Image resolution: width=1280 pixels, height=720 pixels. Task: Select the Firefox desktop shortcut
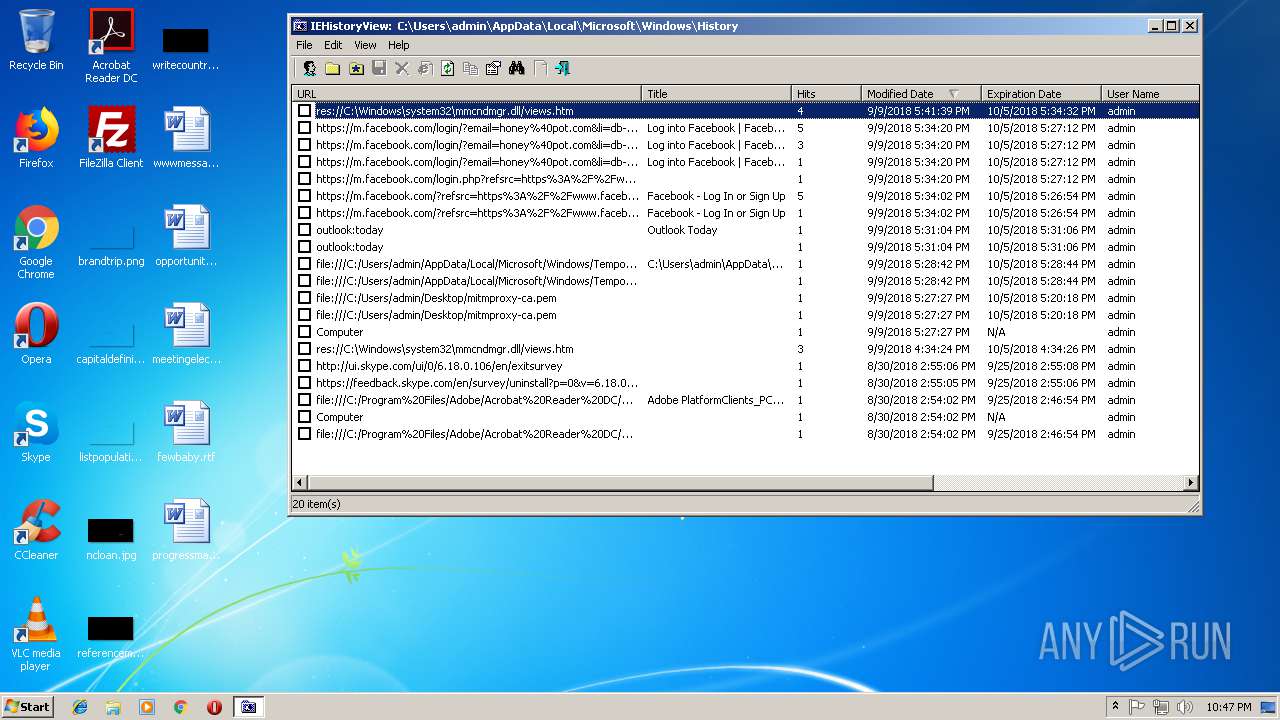click(36, 138)
